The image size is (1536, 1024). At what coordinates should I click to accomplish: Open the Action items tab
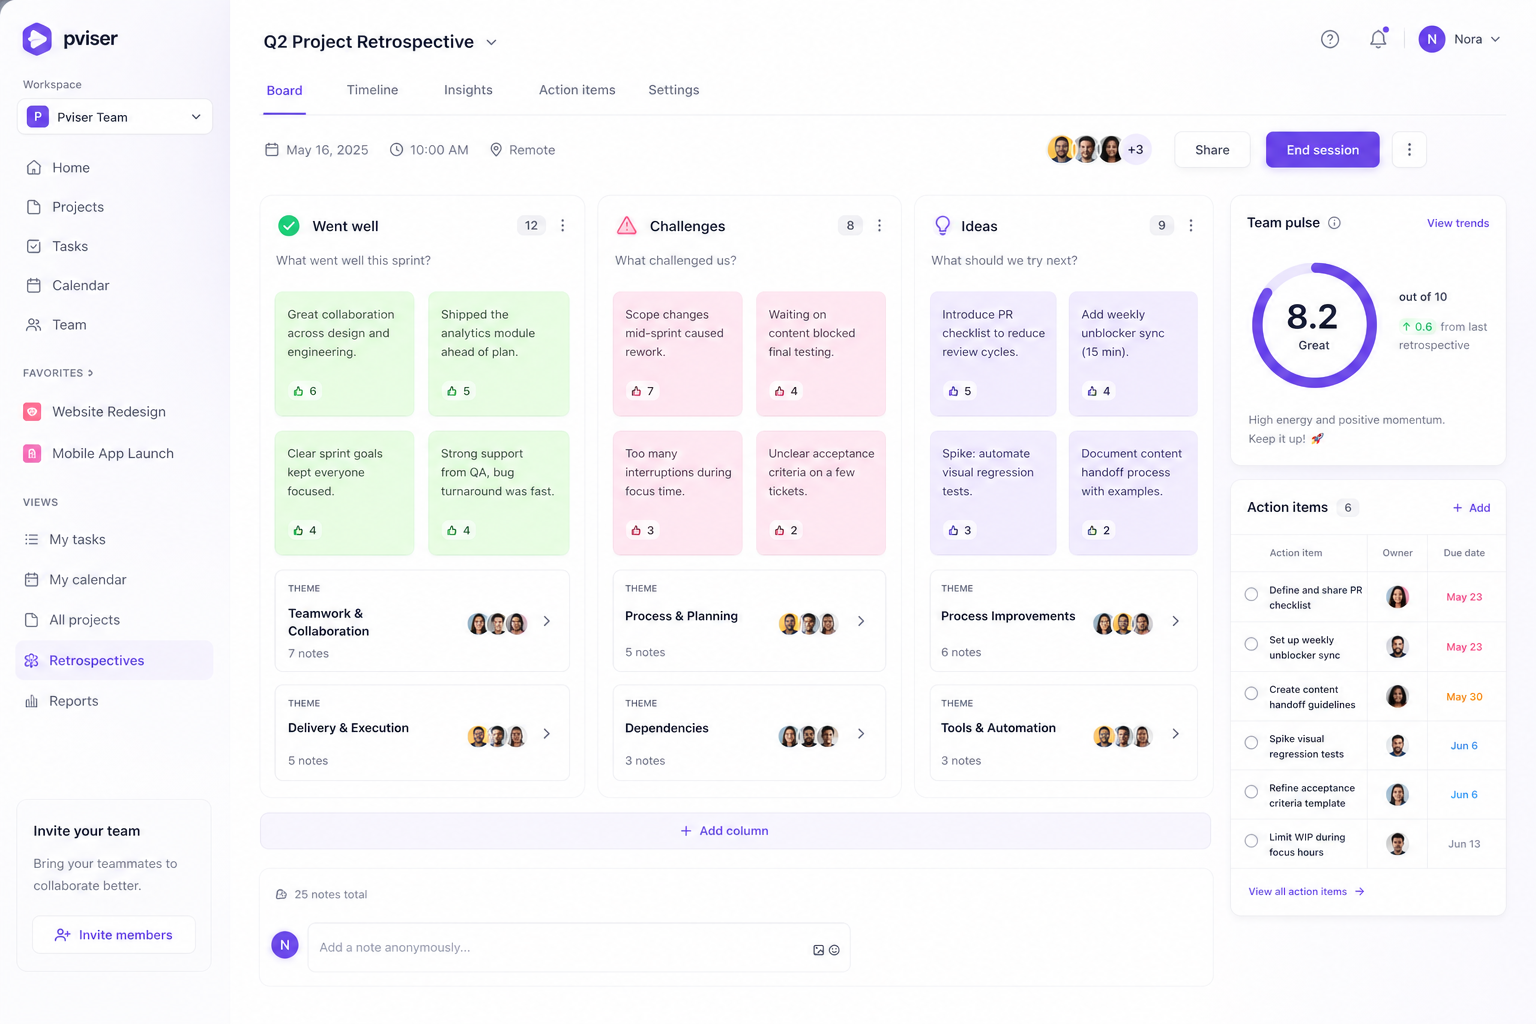(577, 90)
